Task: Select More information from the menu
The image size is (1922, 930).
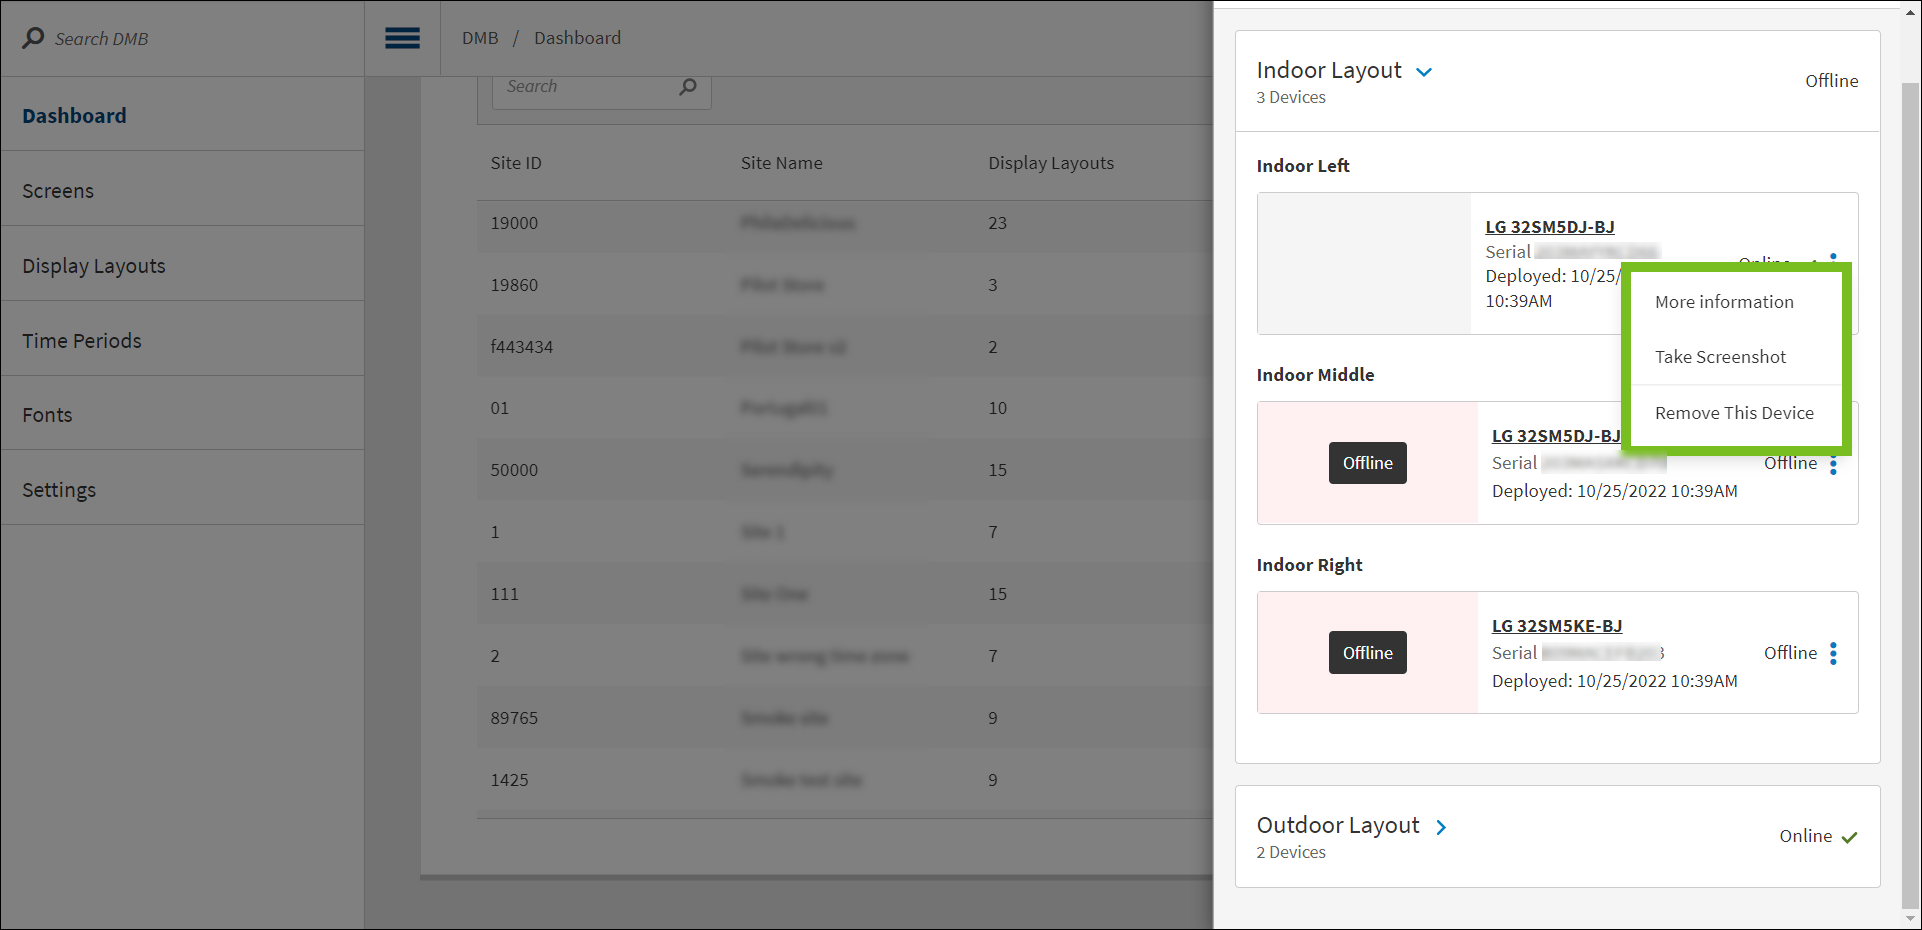Action: (x=1724, y=302)
